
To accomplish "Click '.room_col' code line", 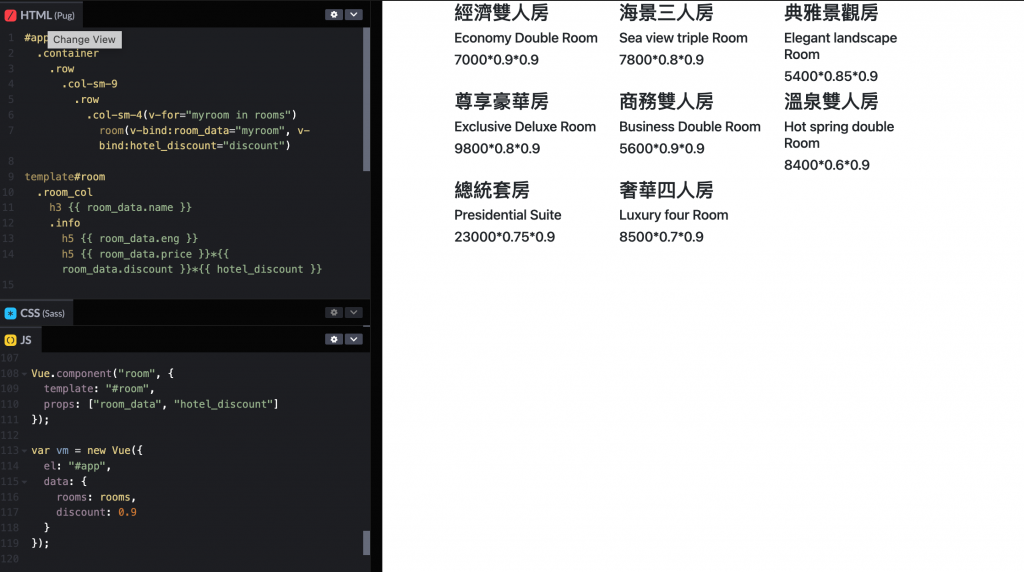I will 65,193.
